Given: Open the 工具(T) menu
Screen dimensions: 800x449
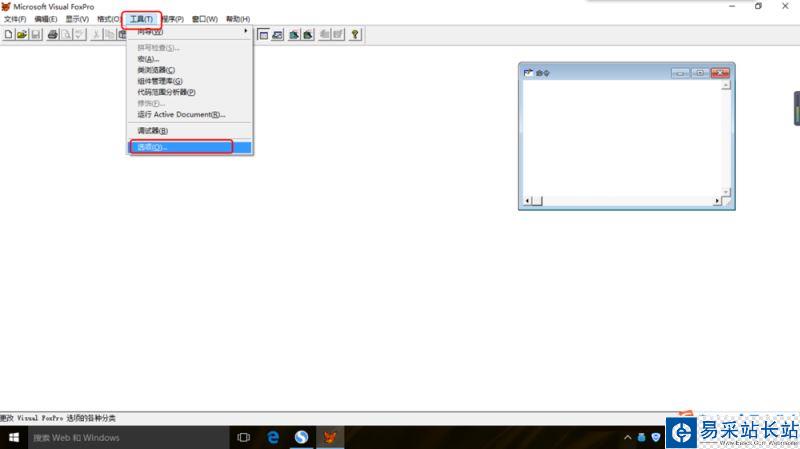Looking at the screenshot, I should tap(141, 19).
